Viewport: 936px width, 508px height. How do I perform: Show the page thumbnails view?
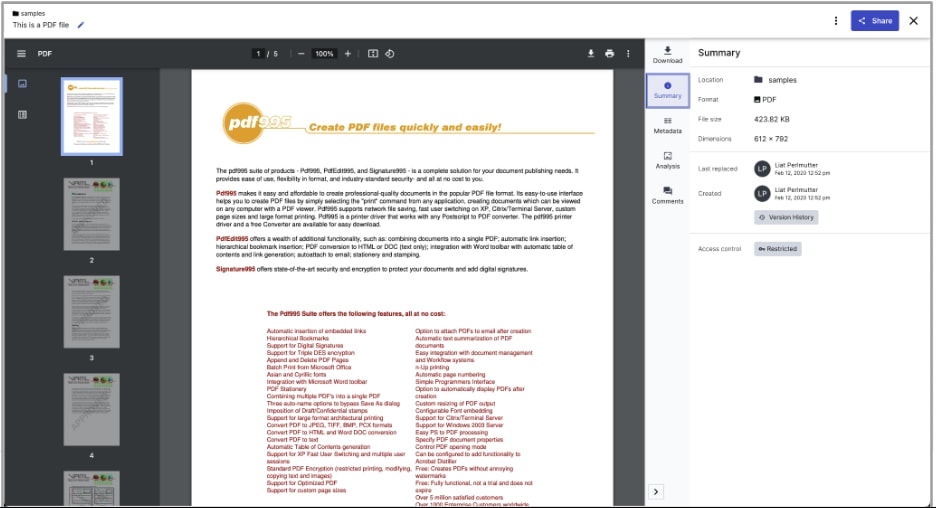22,84
